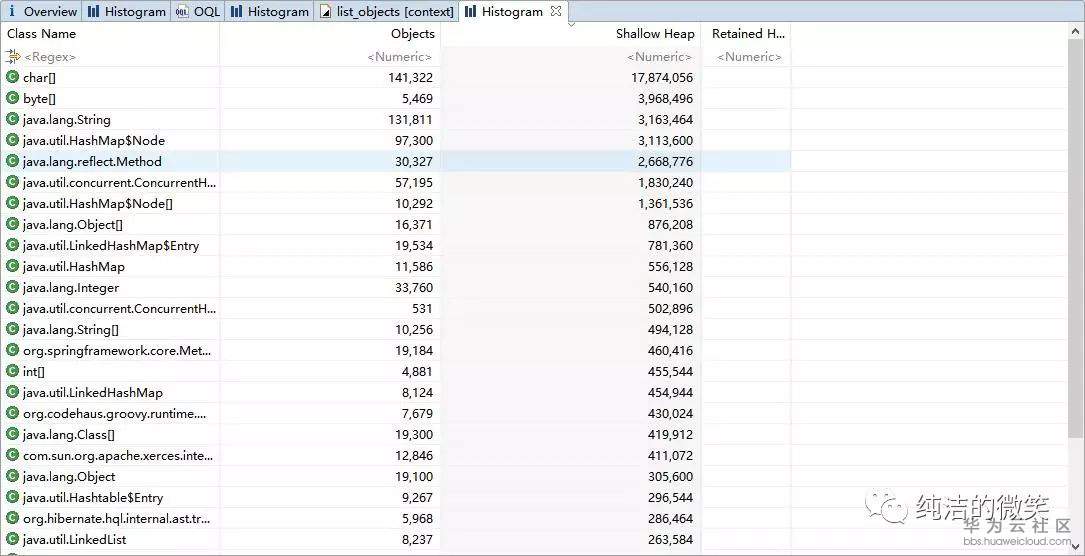1085x556 pixels.
Task: Click the shallow heap value 502,896
Action: pyautogui.click(x=670, y=308)
